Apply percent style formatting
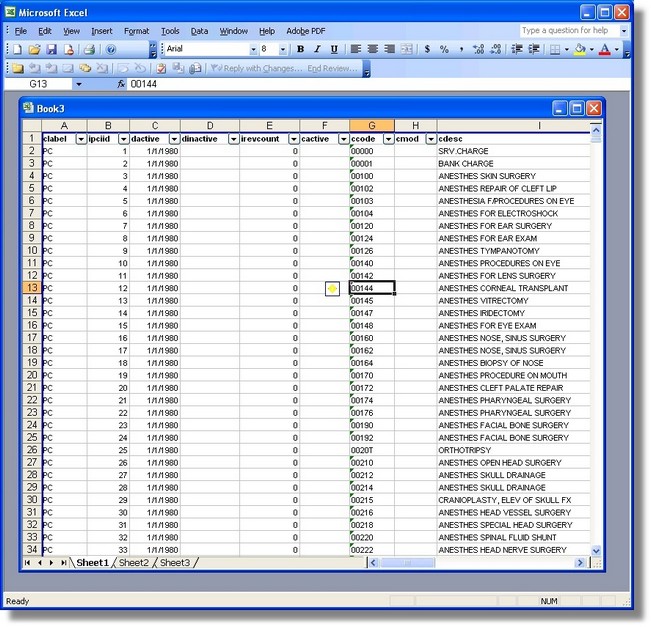 click(x=444, y=49)
